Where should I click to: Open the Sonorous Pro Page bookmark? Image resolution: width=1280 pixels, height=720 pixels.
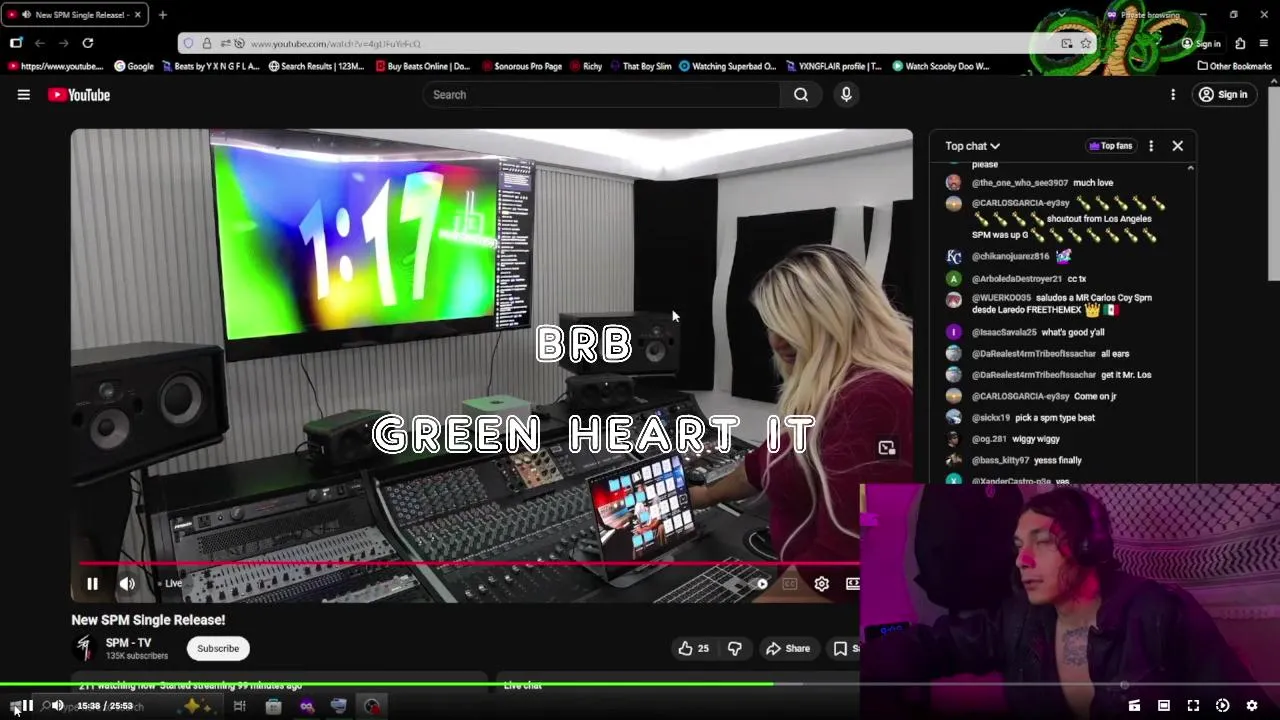tap(521, 66)
